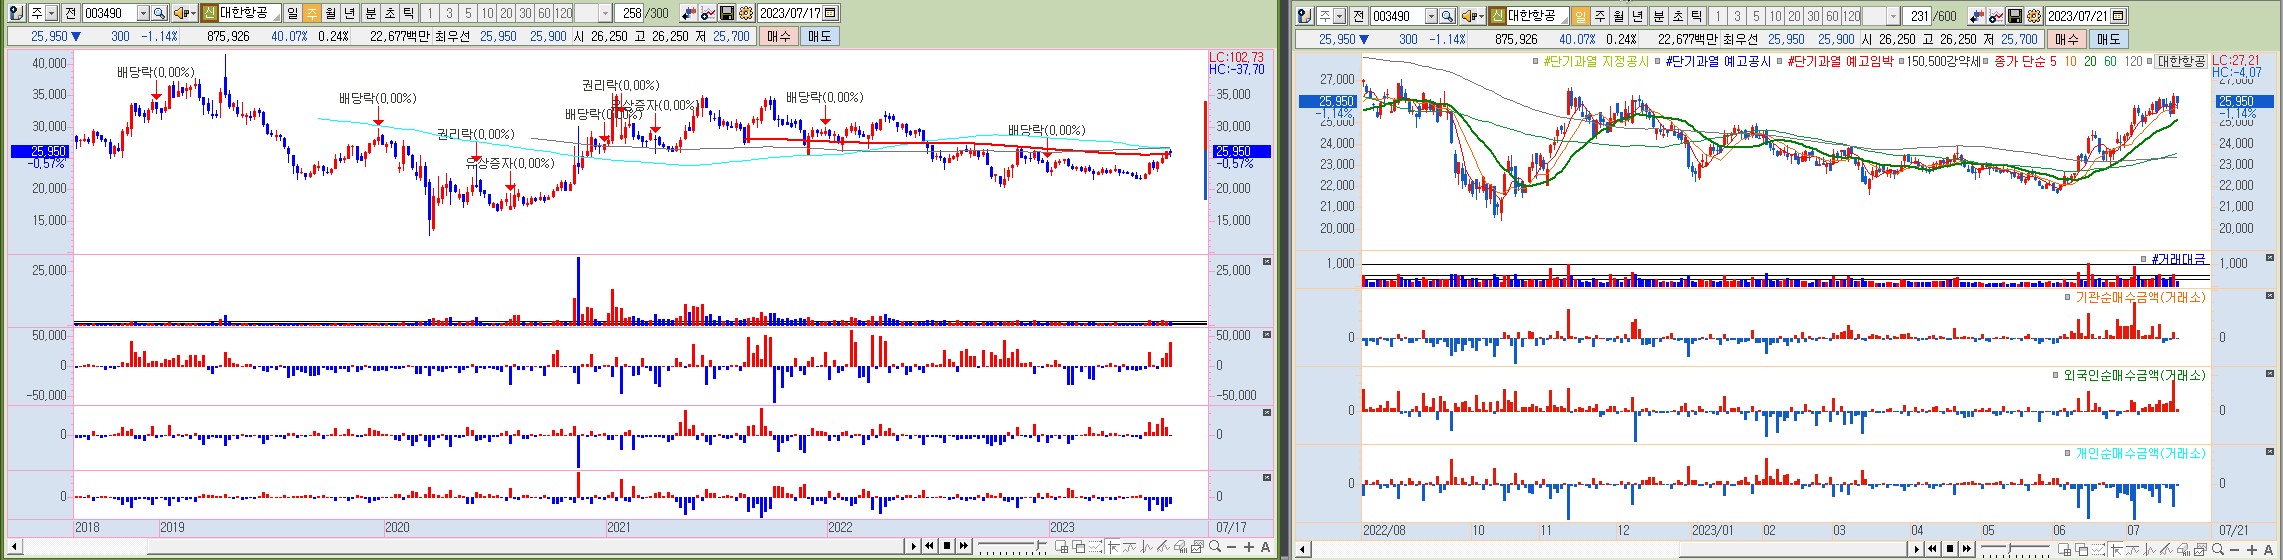The image size is (2283, 560).
Task: Click the 전 button in left chart toolbar
Action: tap(71, 13)
